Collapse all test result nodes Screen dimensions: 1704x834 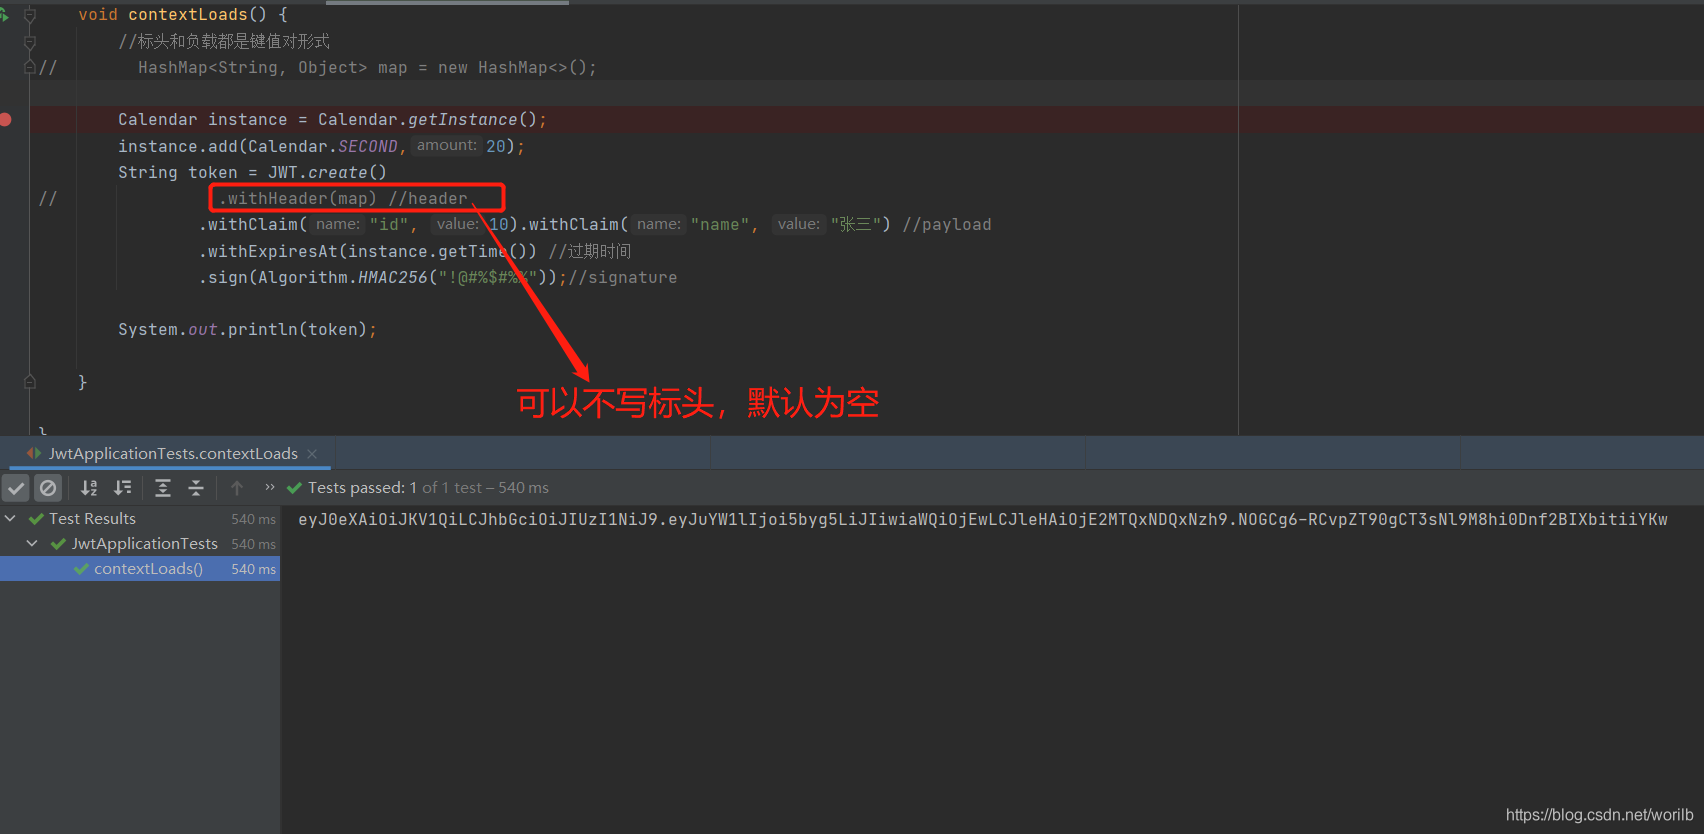click(196, 488)
